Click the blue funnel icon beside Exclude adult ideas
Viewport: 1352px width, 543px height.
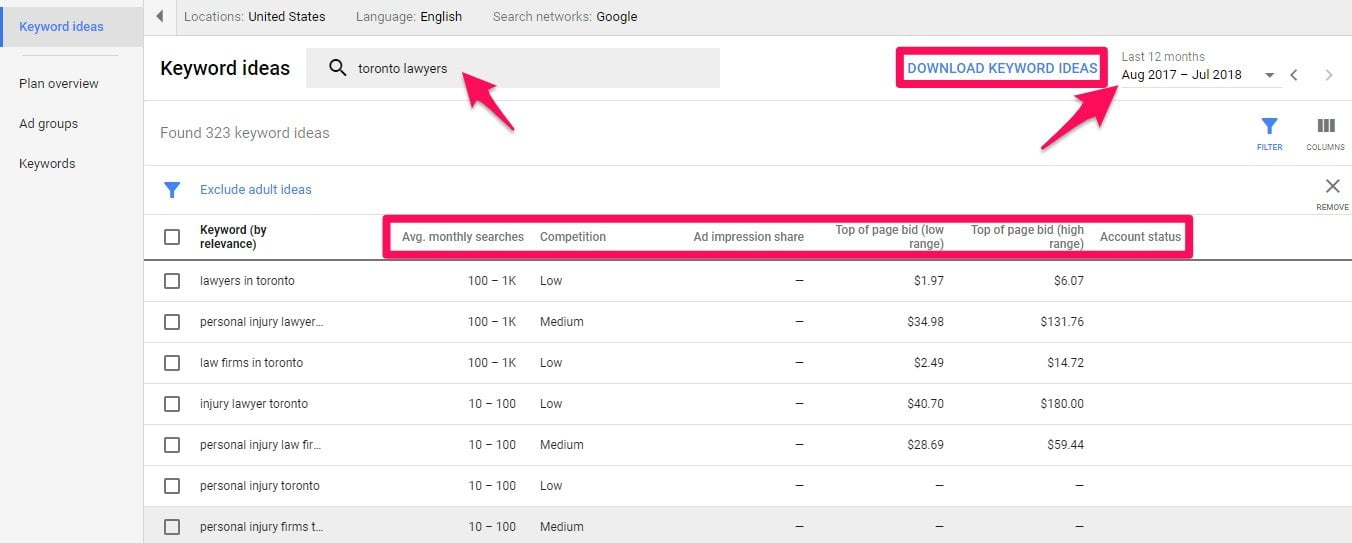click(172, 190)
